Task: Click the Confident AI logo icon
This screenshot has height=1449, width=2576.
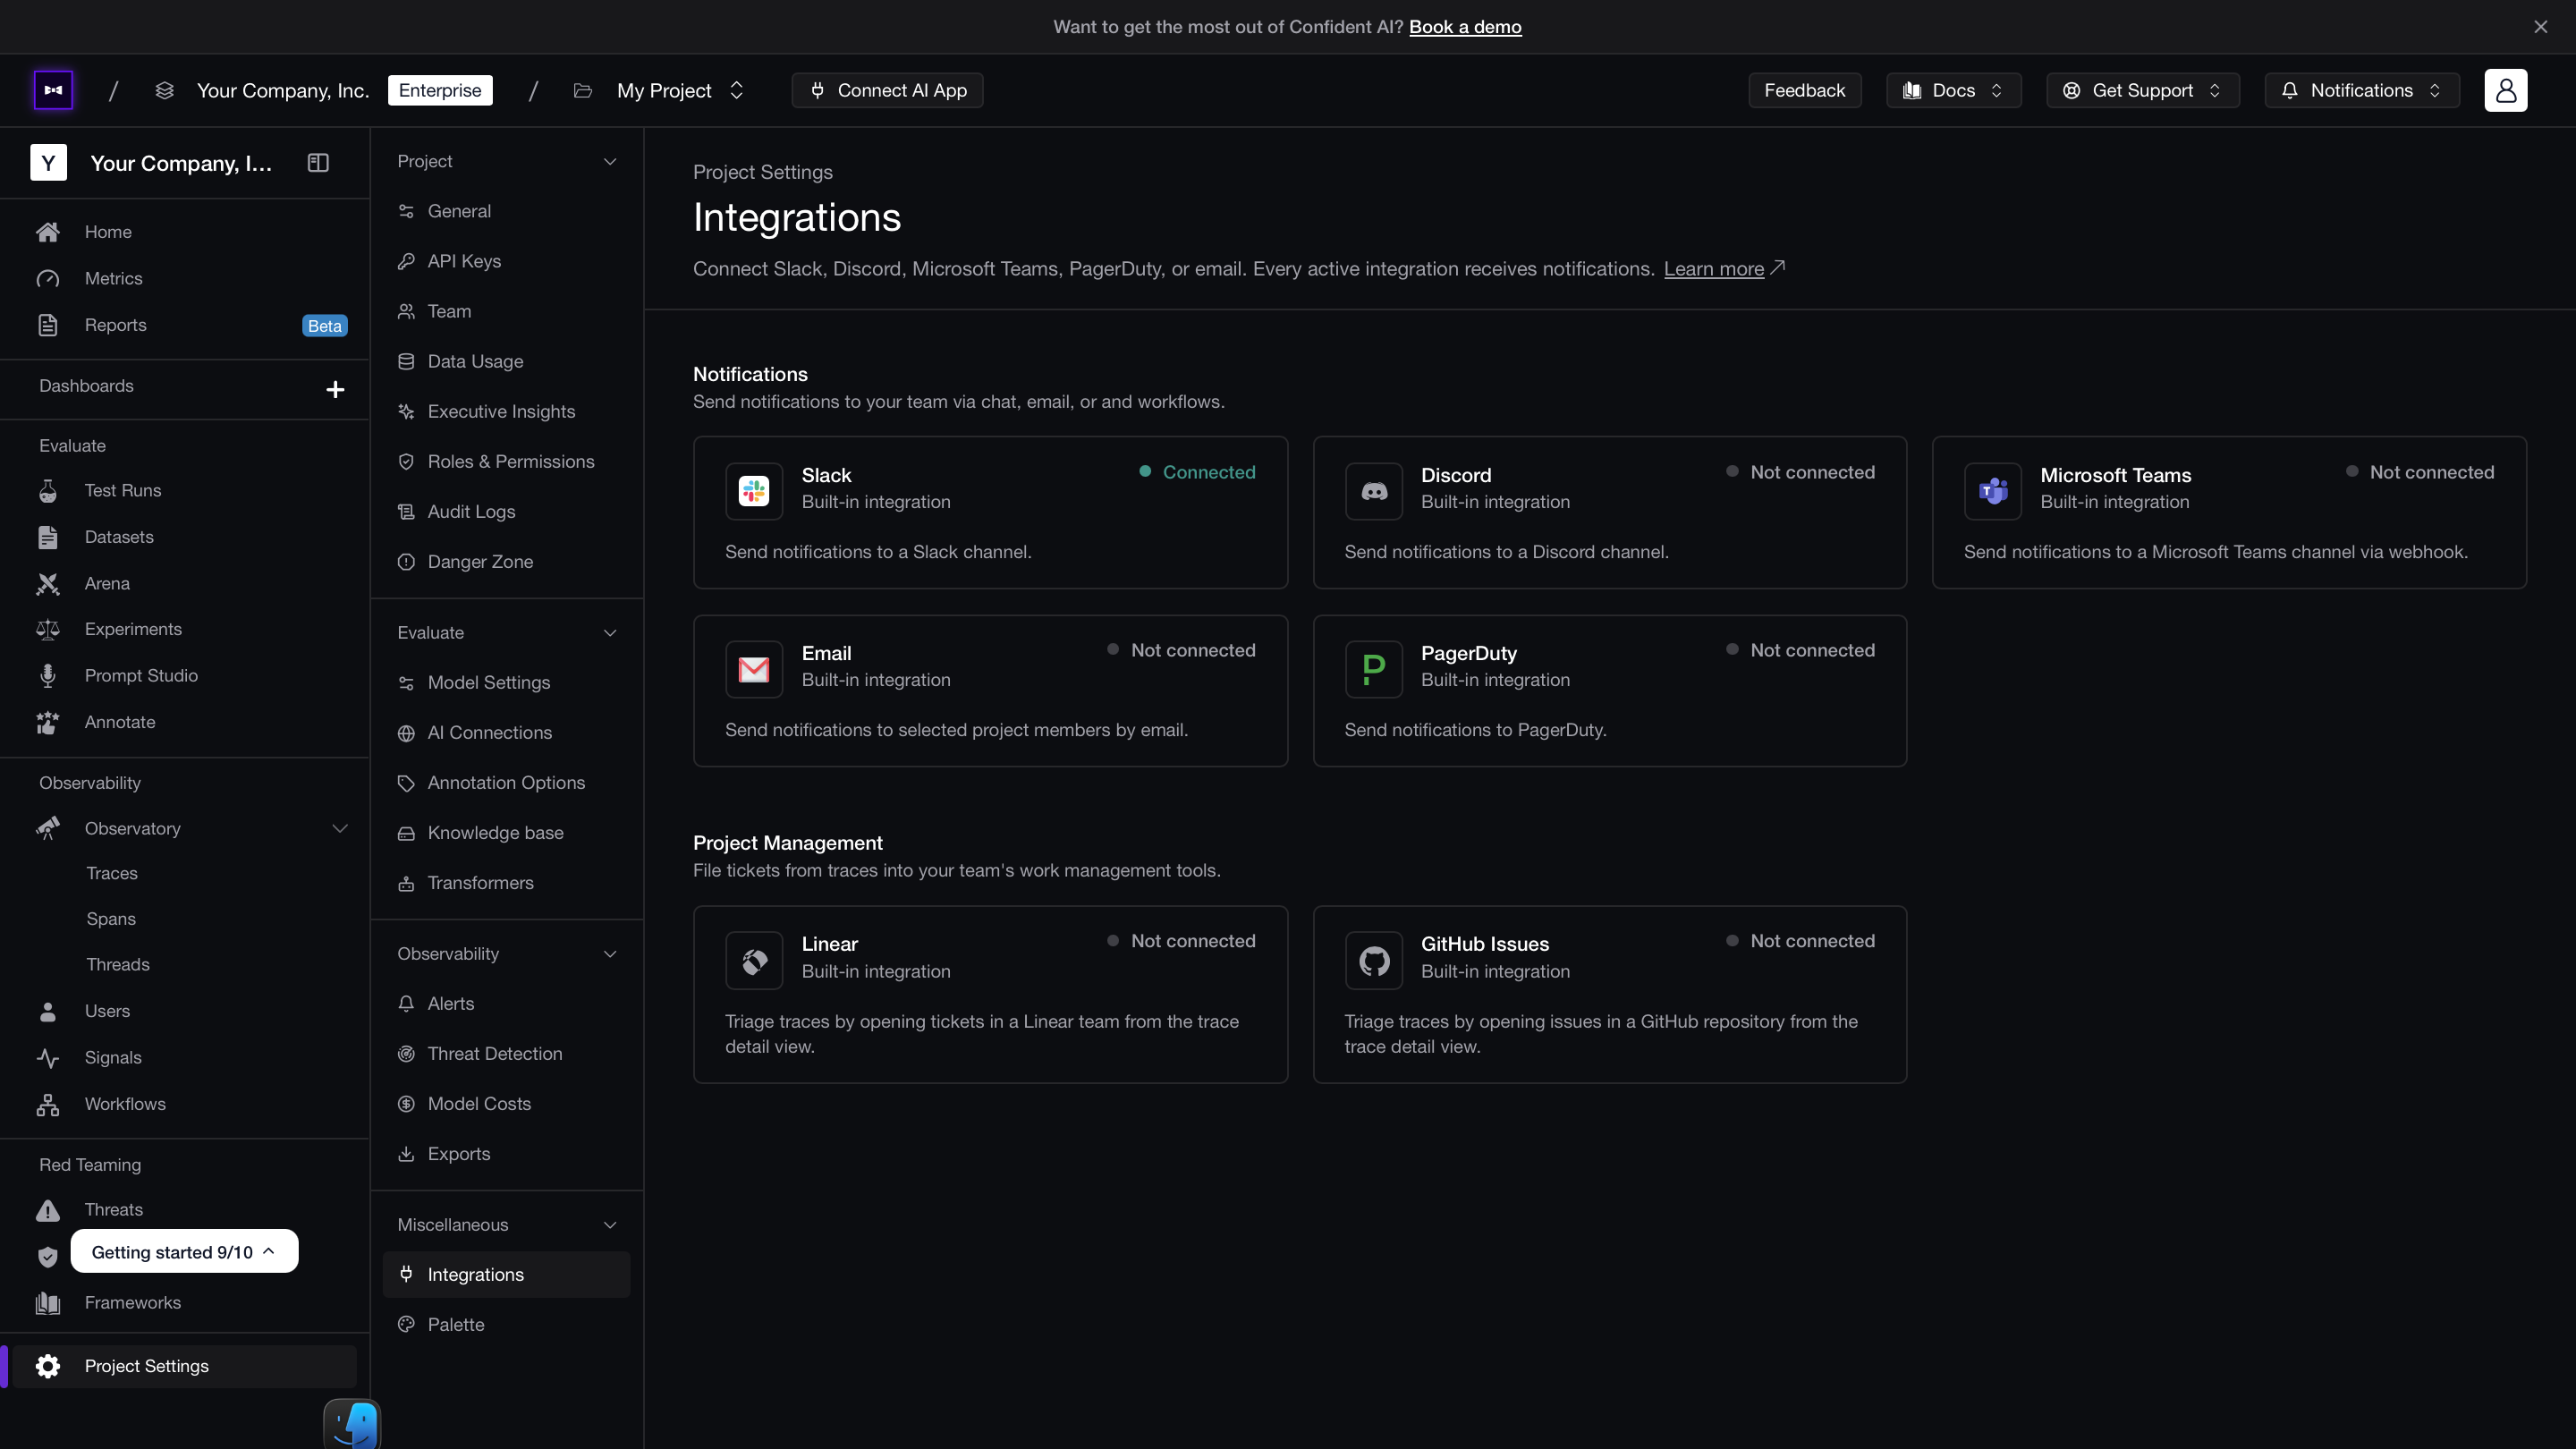Action: (x=53, y=90)
